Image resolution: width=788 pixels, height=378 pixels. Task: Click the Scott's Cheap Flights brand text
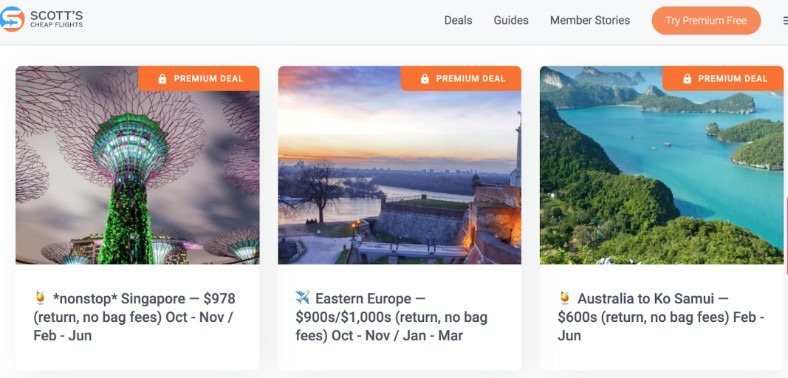tap(56, 19)
